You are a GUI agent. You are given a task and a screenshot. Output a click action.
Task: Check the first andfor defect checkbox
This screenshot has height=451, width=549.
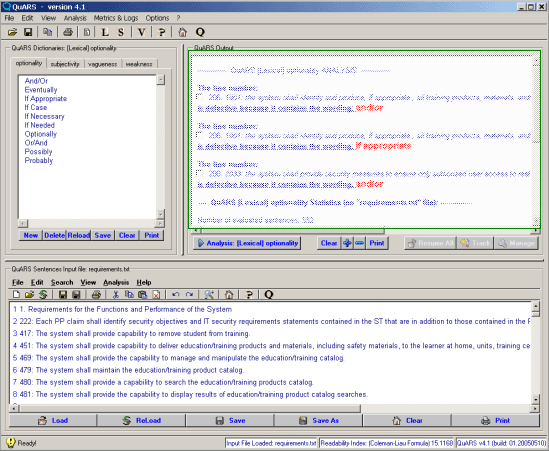(200, 97)
